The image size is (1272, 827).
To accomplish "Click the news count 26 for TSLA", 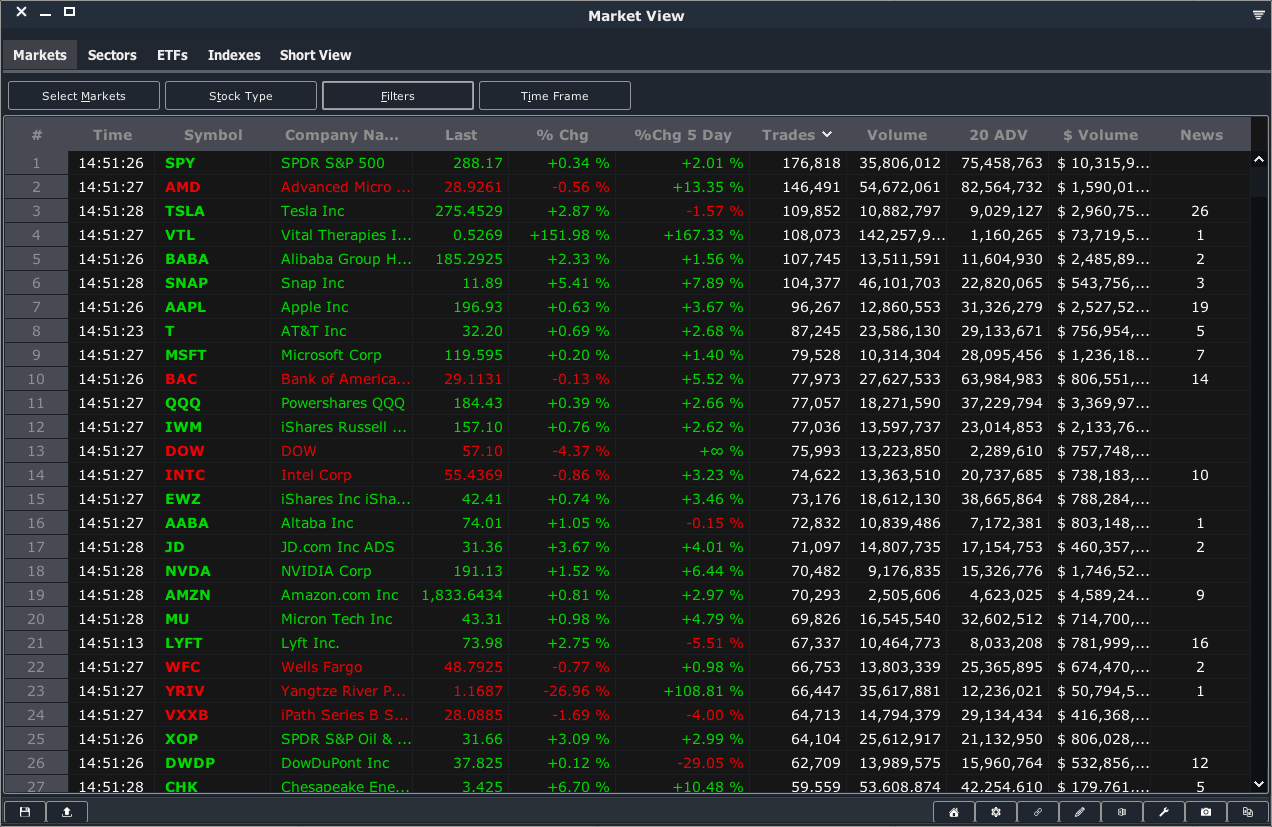I will coord(1200,211).
